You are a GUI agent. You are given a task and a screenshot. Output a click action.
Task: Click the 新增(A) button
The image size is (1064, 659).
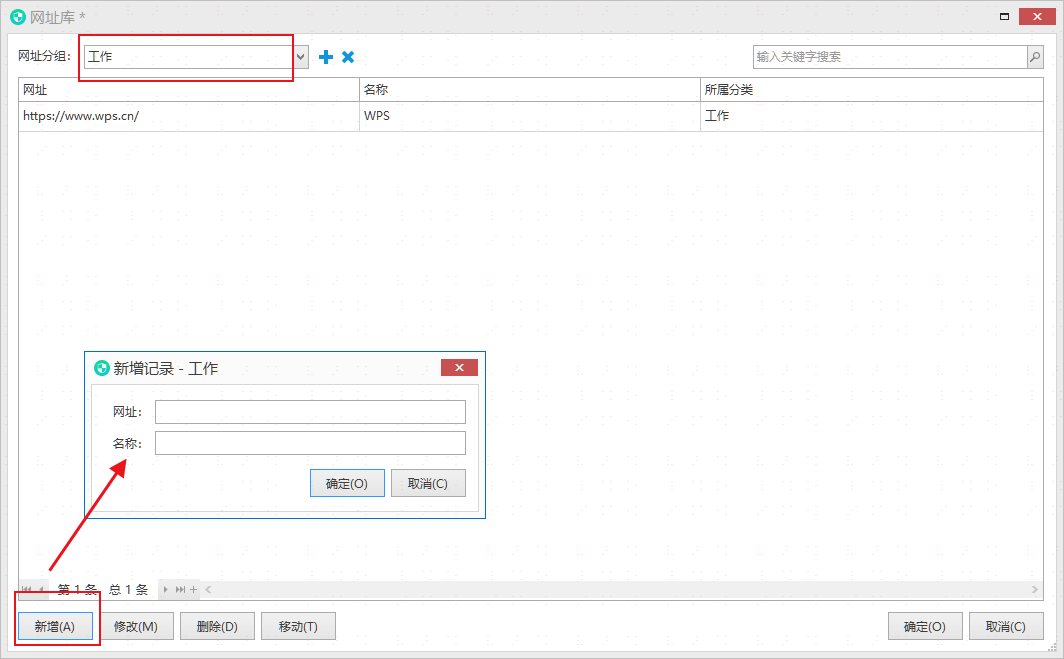(x=55, y=626)
